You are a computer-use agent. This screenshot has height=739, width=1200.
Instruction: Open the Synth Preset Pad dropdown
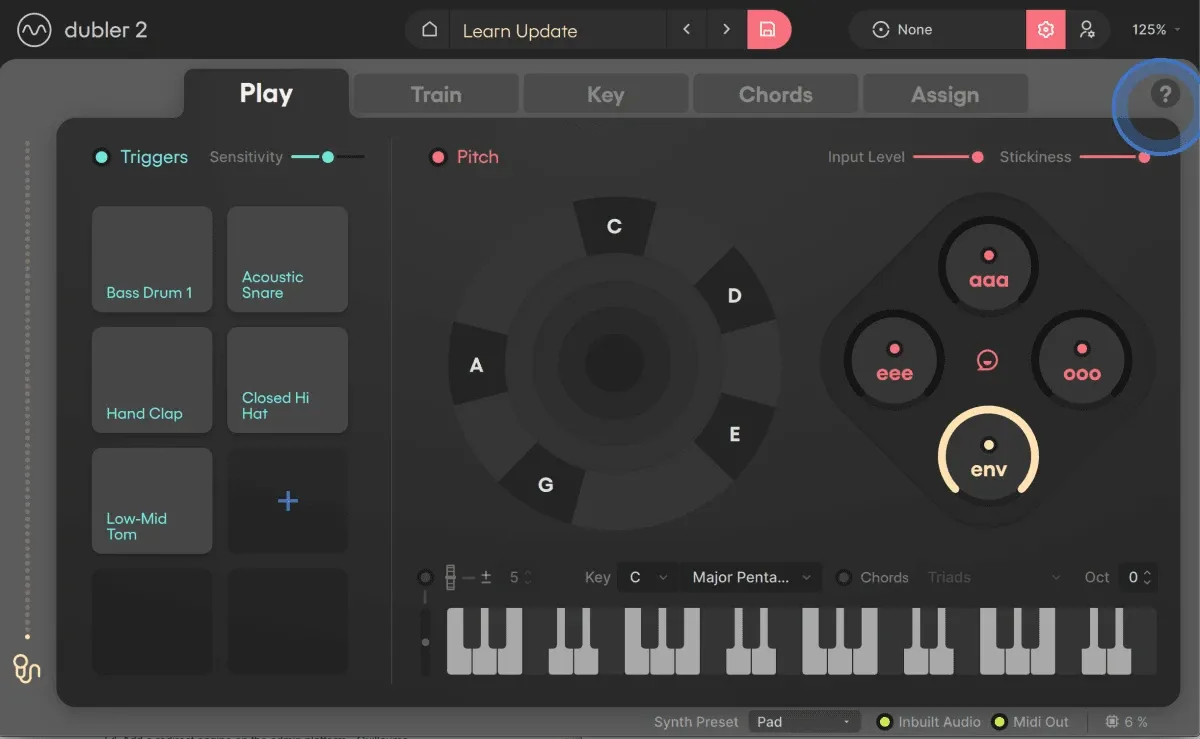click(804, 721)
